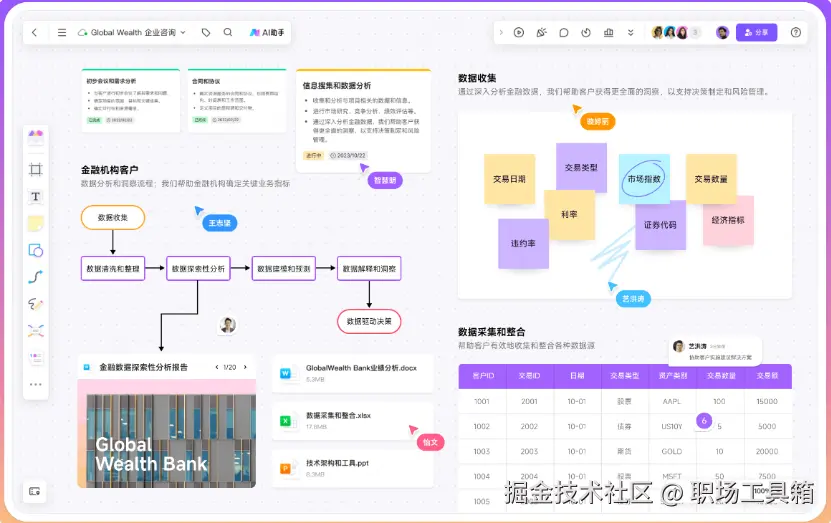Click the 金融机构客户 heading text
This screenshot has height=523, width=831.
[x=110, y=170]
